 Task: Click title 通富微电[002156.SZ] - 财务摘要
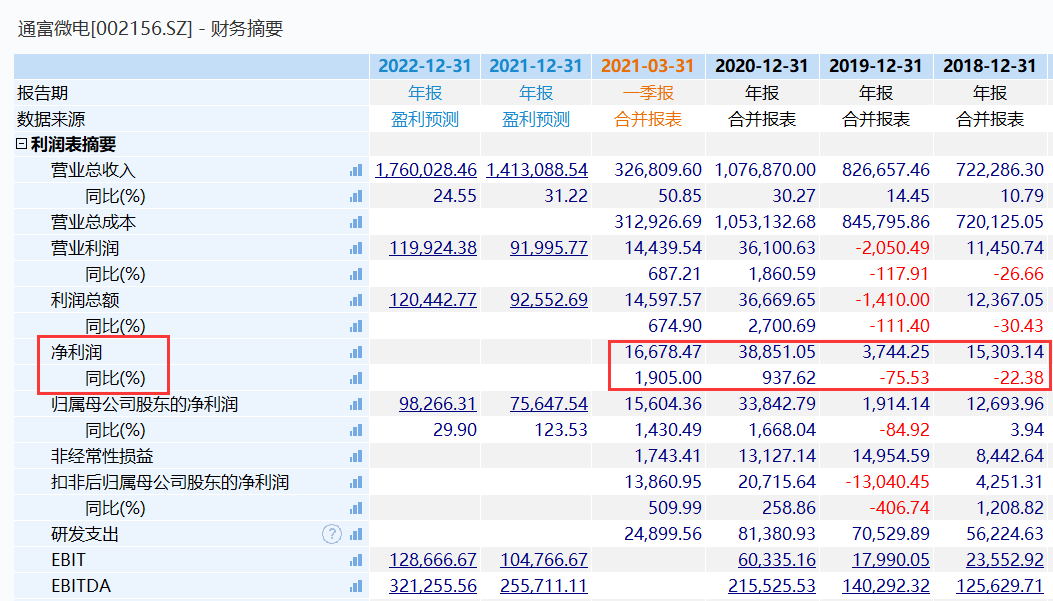(x=150, y=29)
